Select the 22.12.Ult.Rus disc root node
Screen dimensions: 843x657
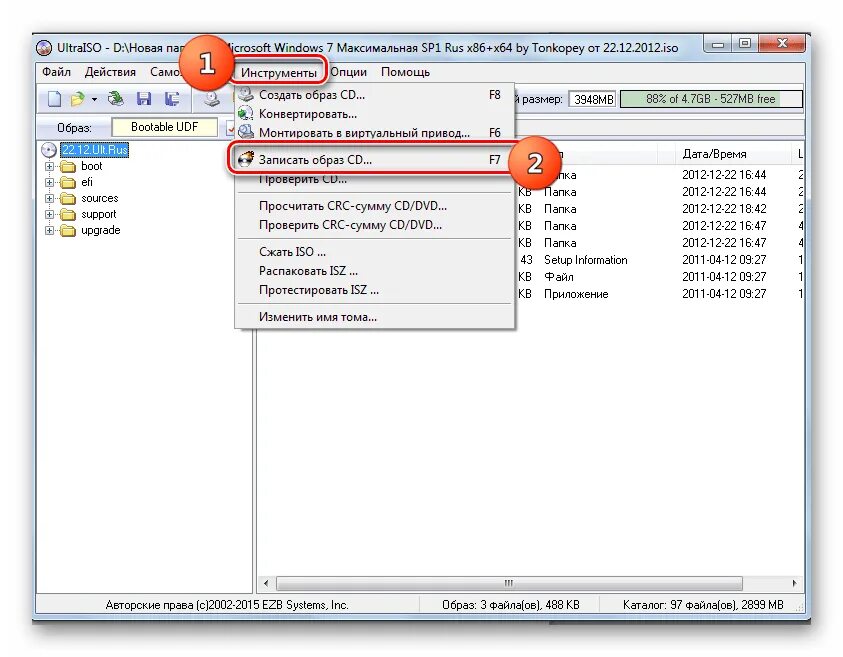pyautogui.click(x=94, y=149)
